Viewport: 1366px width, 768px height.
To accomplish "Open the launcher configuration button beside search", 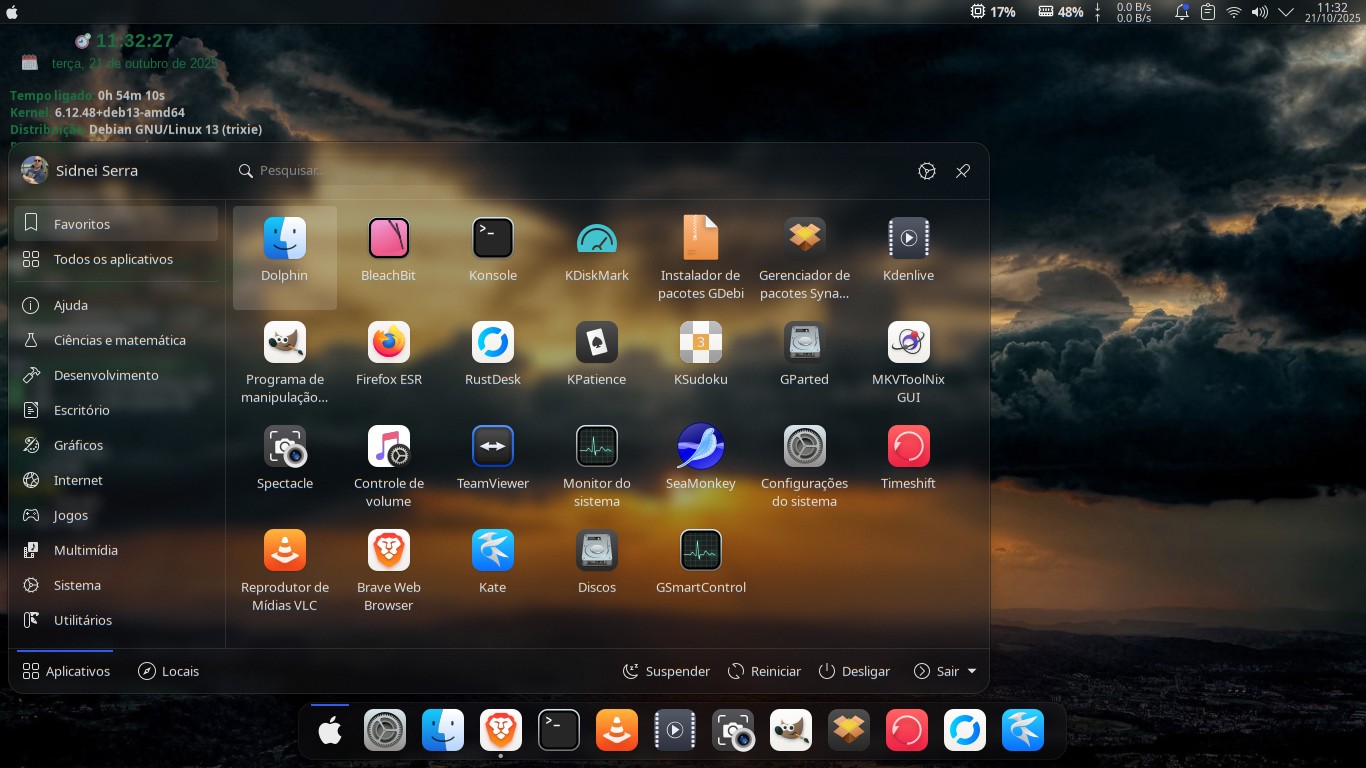I will (926, 171).
